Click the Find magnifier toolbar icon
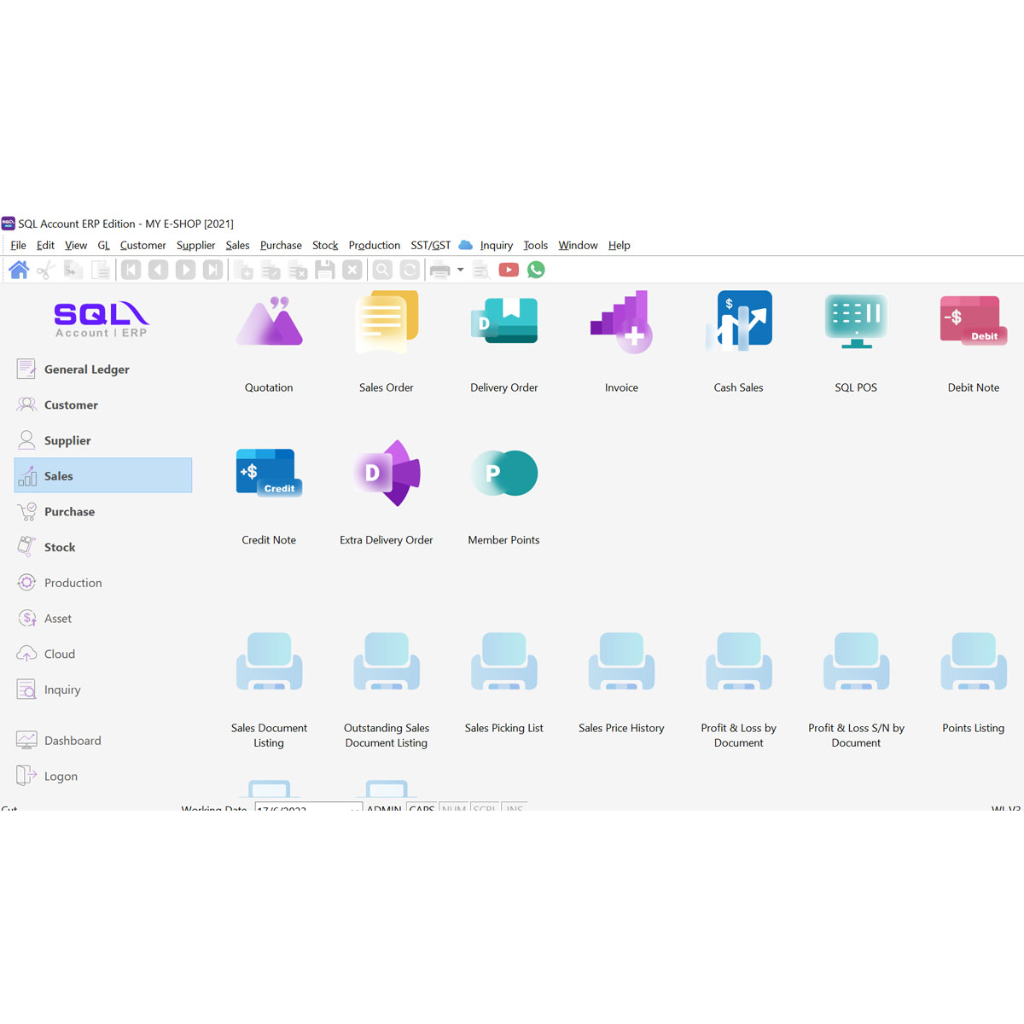 [x=383, y=270]
